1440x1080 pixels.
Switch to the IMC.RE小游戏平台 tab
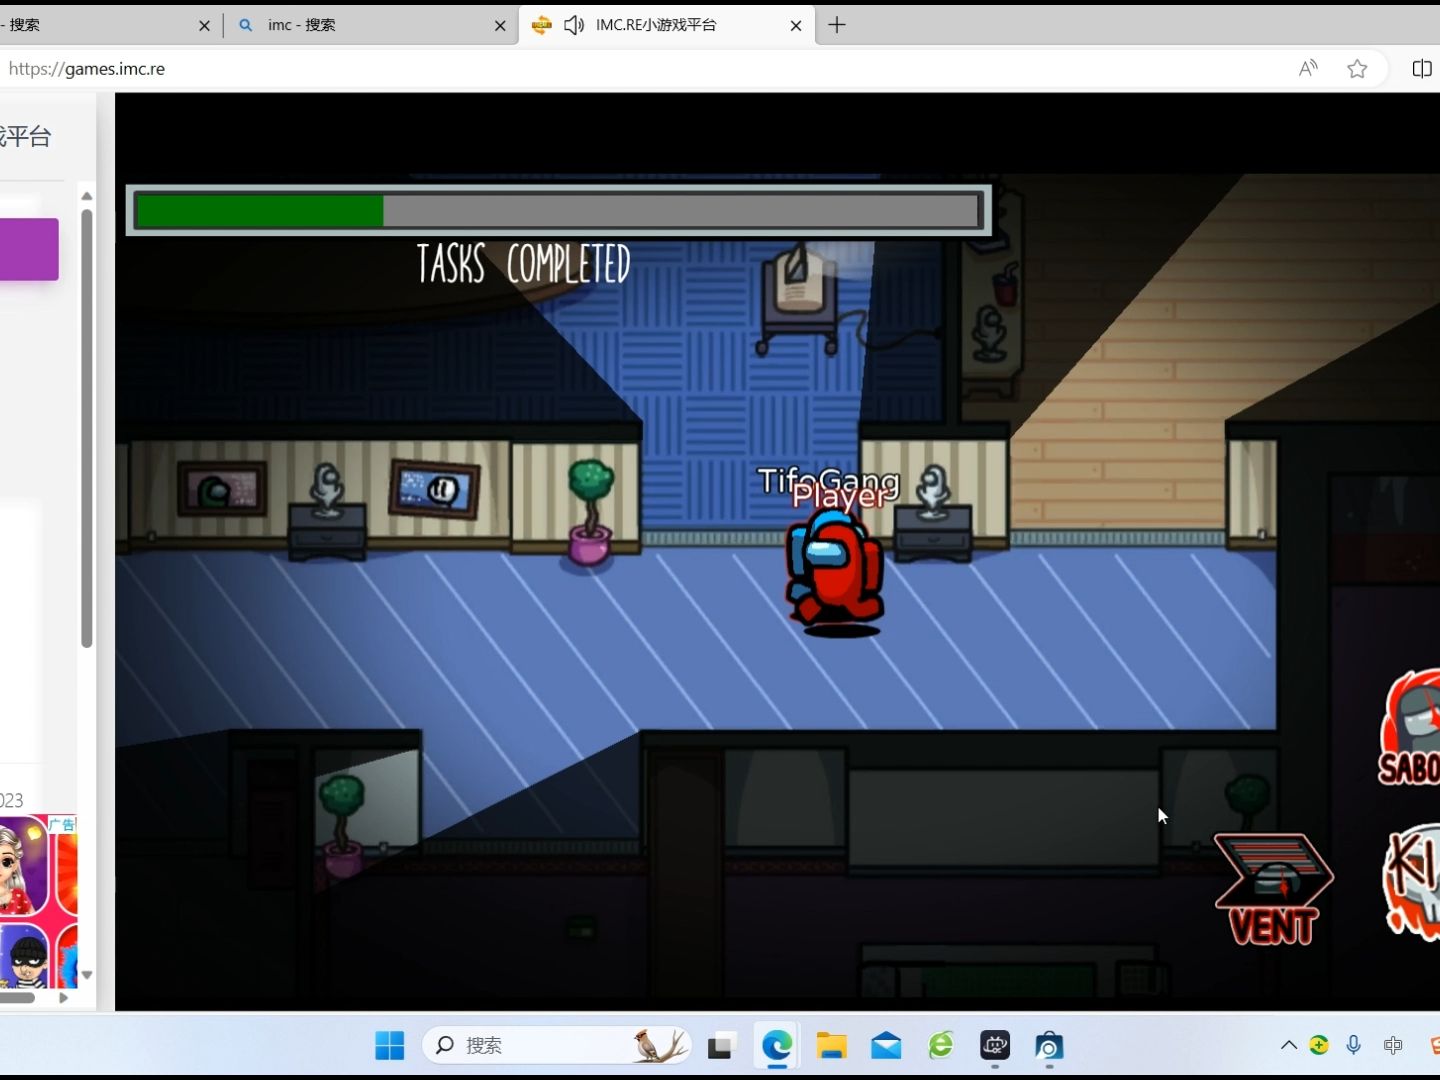coord(656,25)
